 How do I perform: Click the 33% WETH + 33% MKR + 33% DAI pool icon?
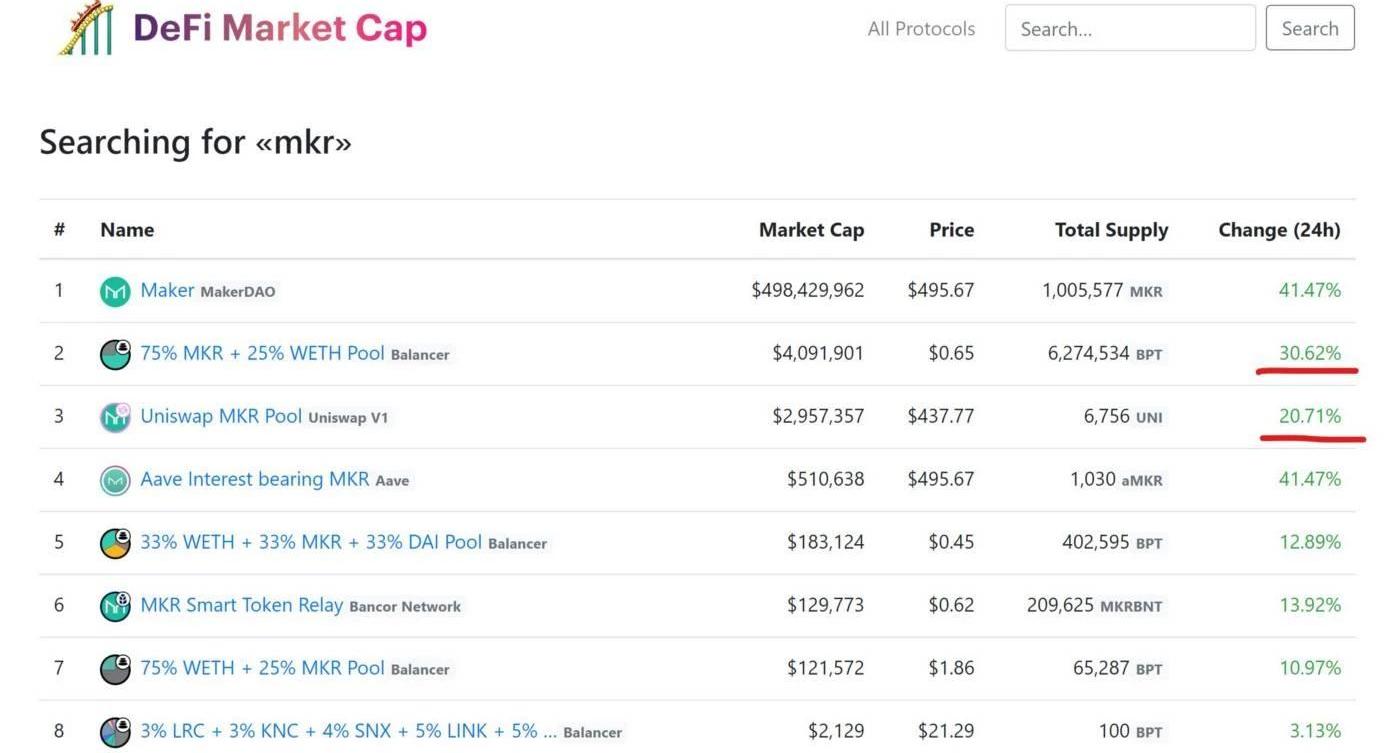click(x=115, y=543)
